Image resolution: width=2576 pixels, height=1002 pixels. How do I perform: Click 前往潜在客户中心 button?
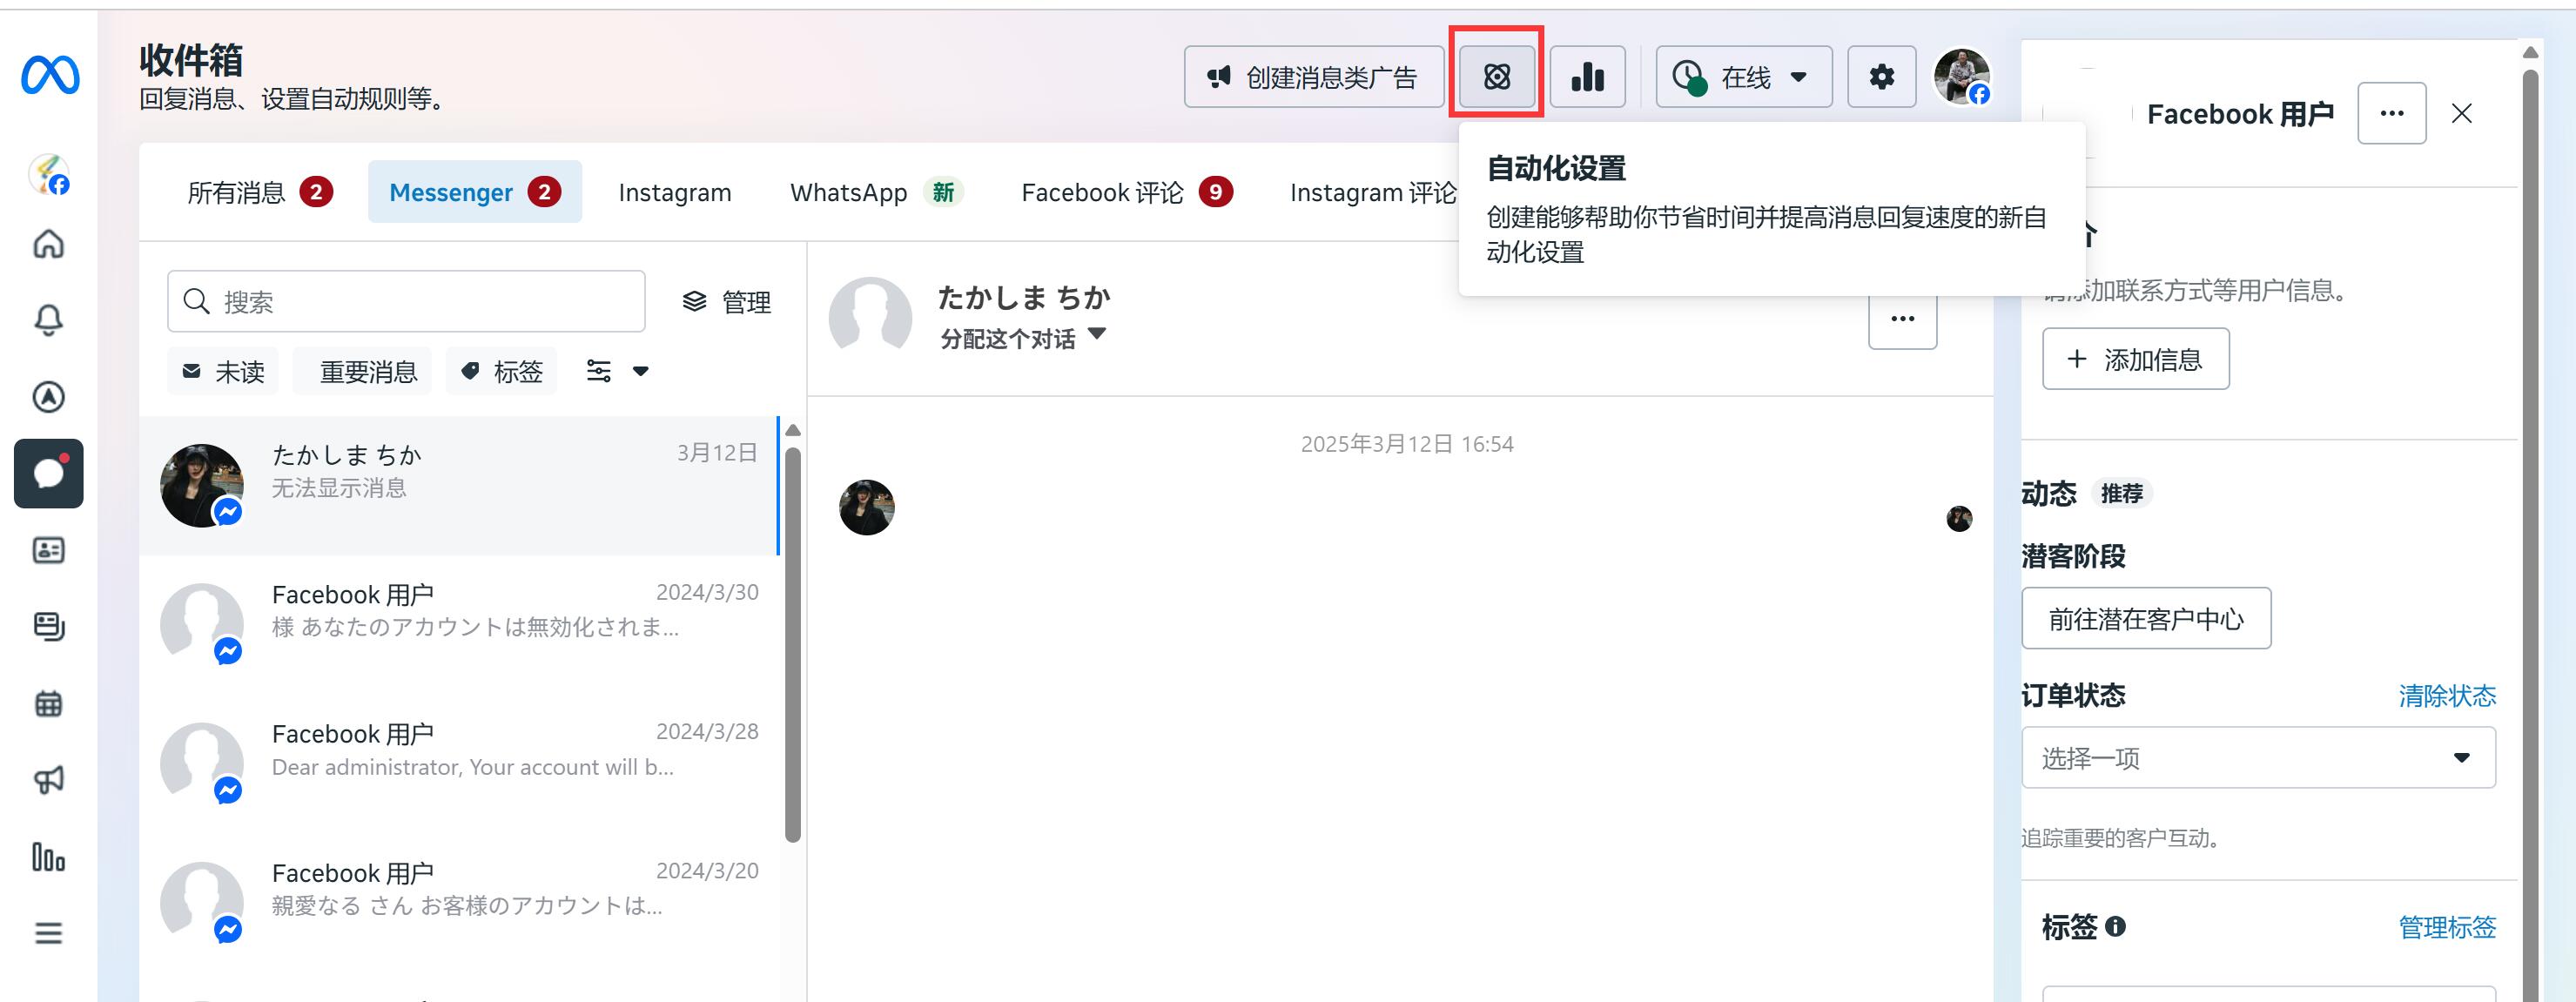(x=2146, y=618)
